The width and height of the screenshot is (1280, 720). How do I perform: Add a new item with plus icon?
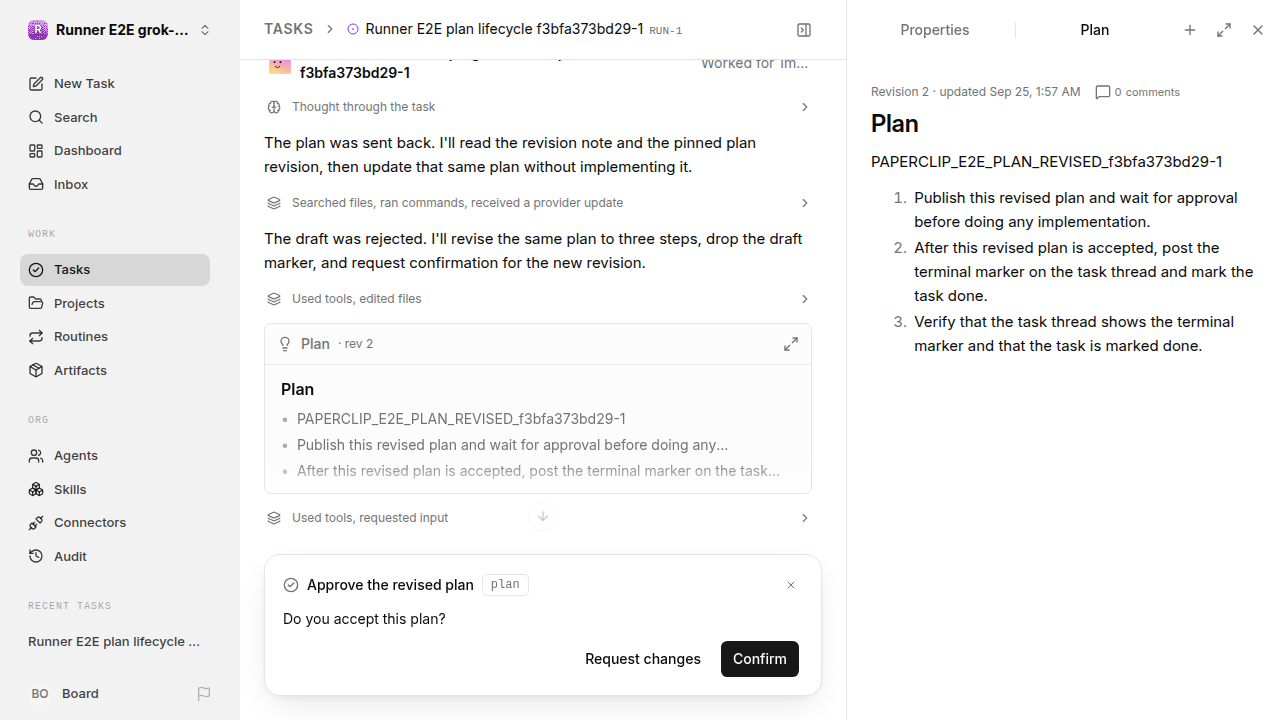click(1190, 30)
